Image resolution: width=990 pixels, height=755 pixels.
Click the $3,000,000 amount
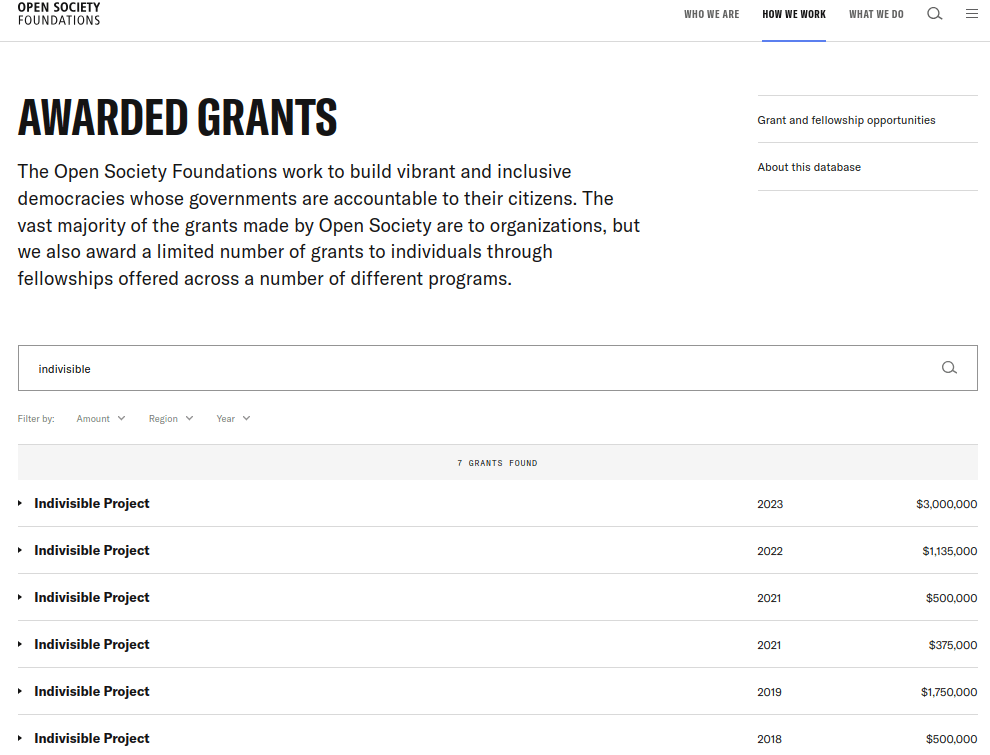point(946,504)
